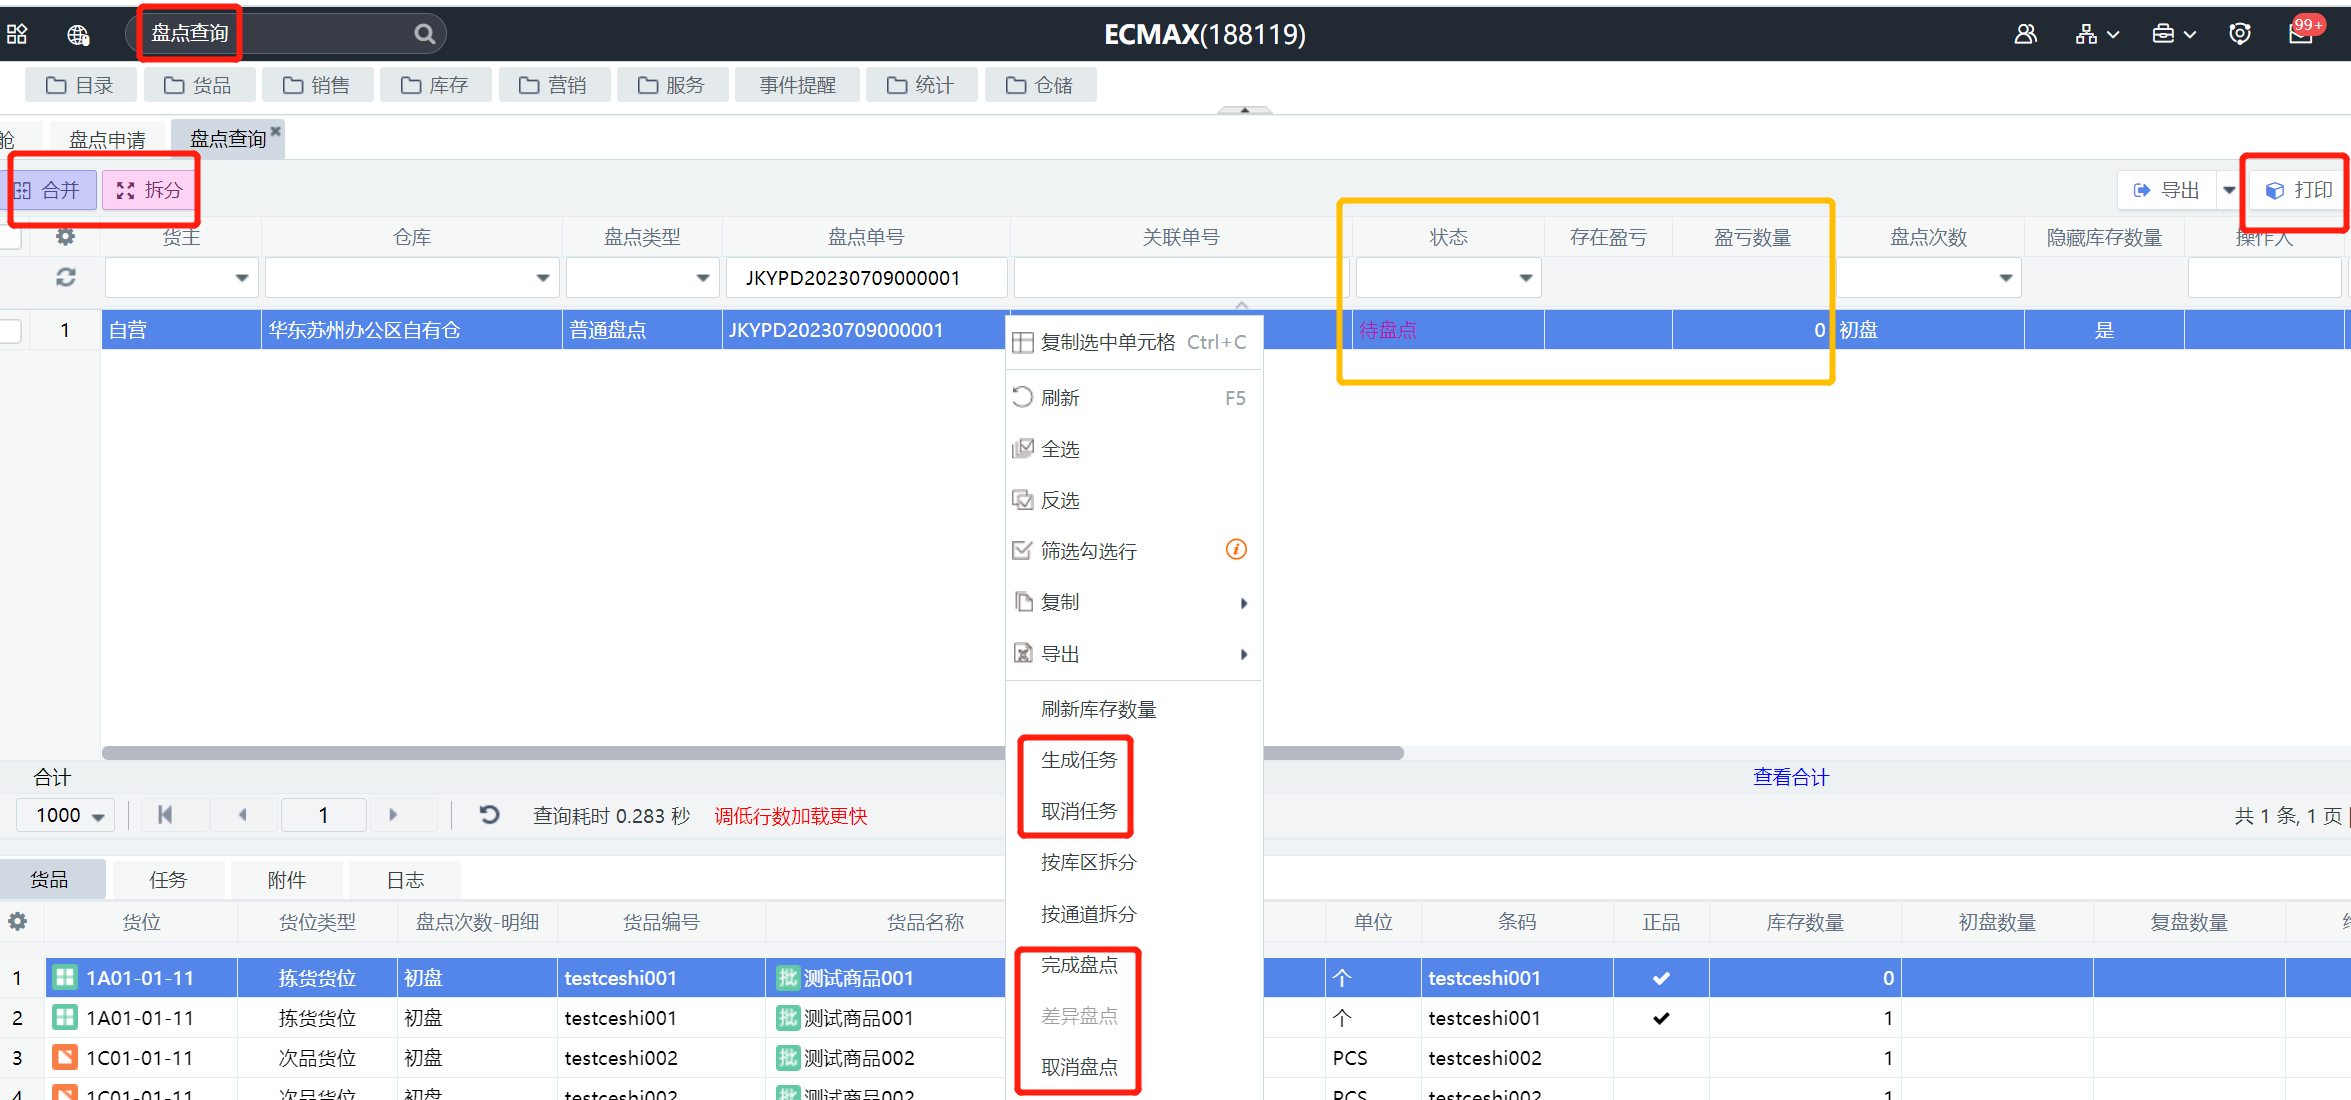Click the green location icon in row 1
Image resolution: width=2351 pixels, height=1100 pixels.
coord(65,977)
